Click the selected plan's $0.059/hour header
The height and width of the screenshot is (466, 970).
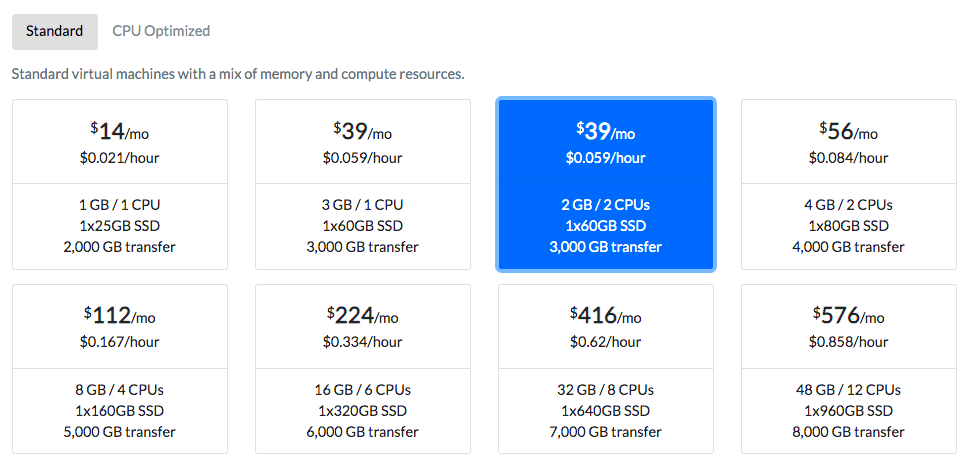click(606, 142)
